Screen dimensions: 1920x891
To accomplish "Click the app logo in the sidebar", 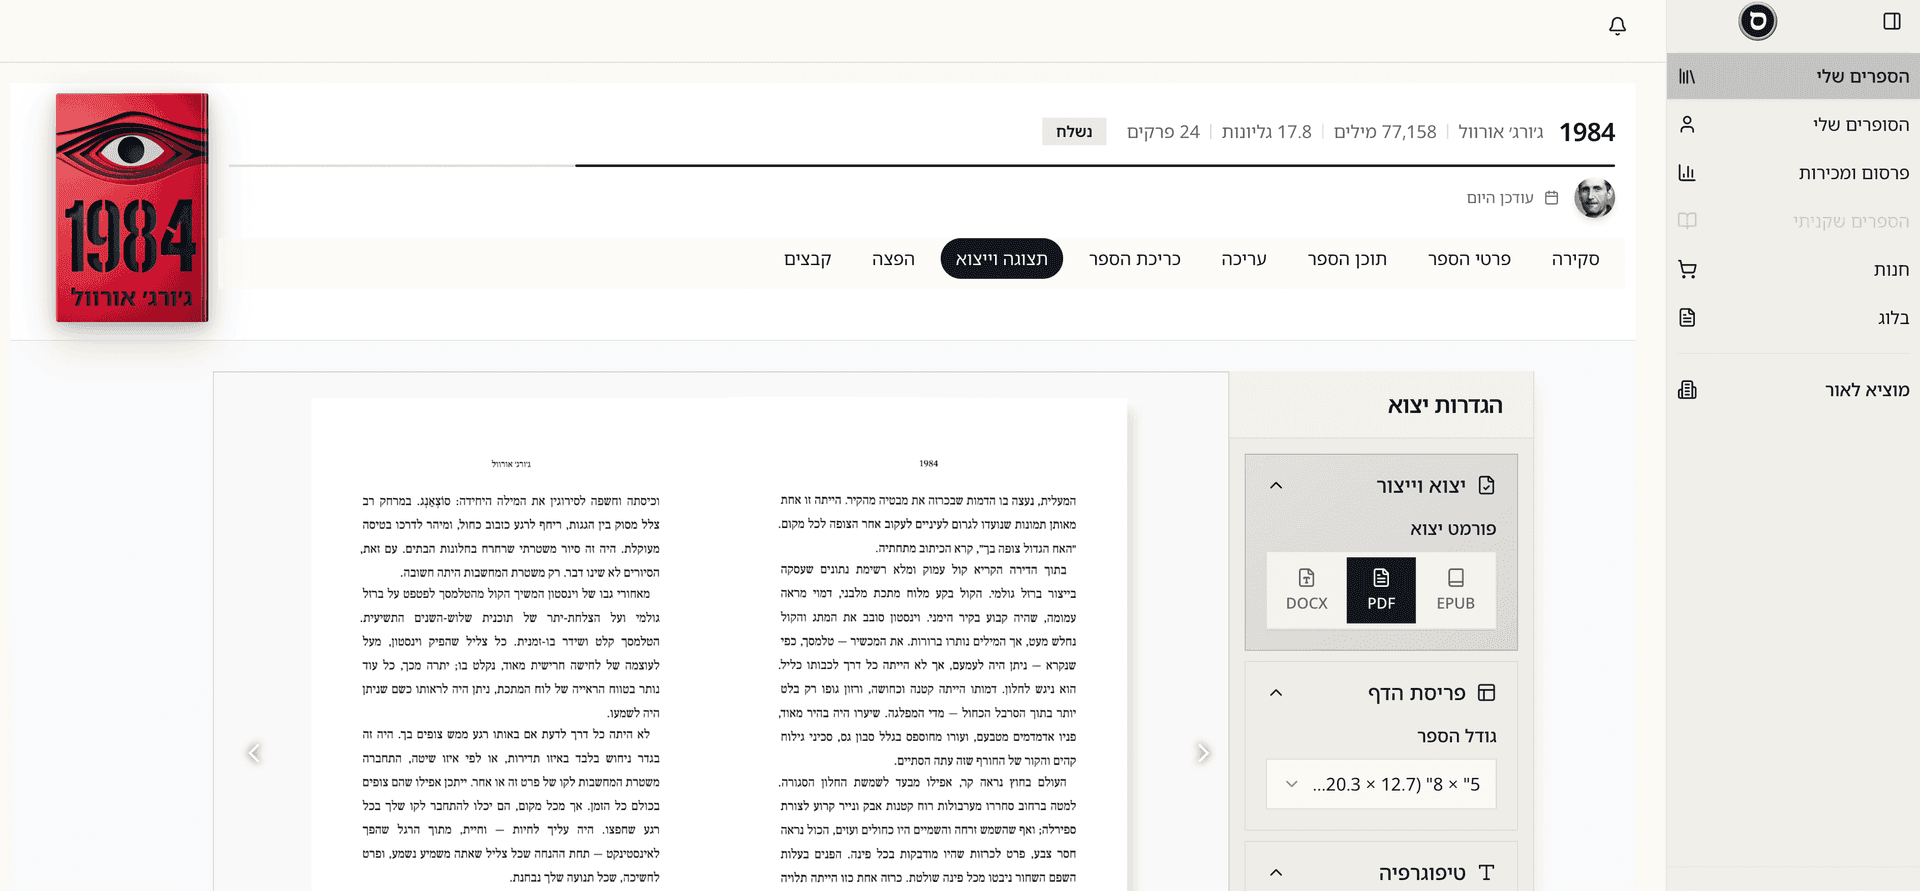I will [x=1757, y=21].
